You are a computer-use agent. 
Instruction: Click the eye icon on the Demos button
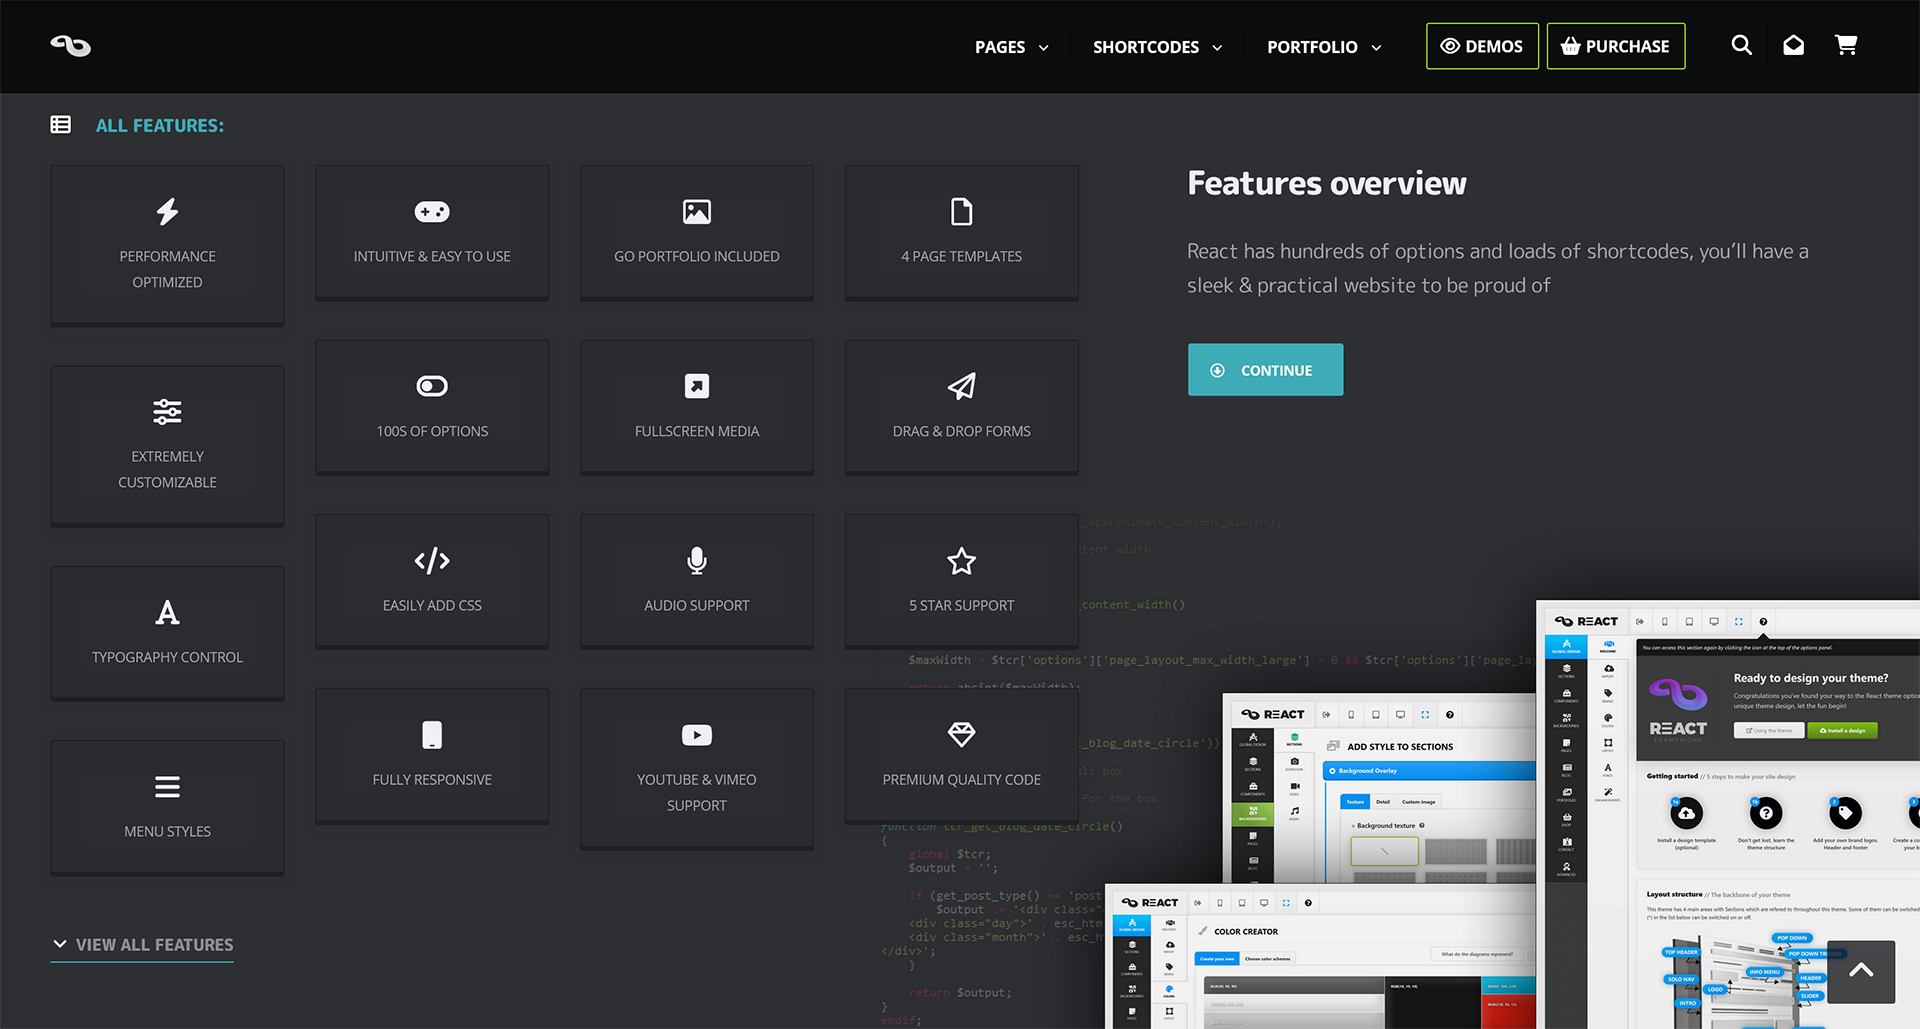tap(1450, 46)
